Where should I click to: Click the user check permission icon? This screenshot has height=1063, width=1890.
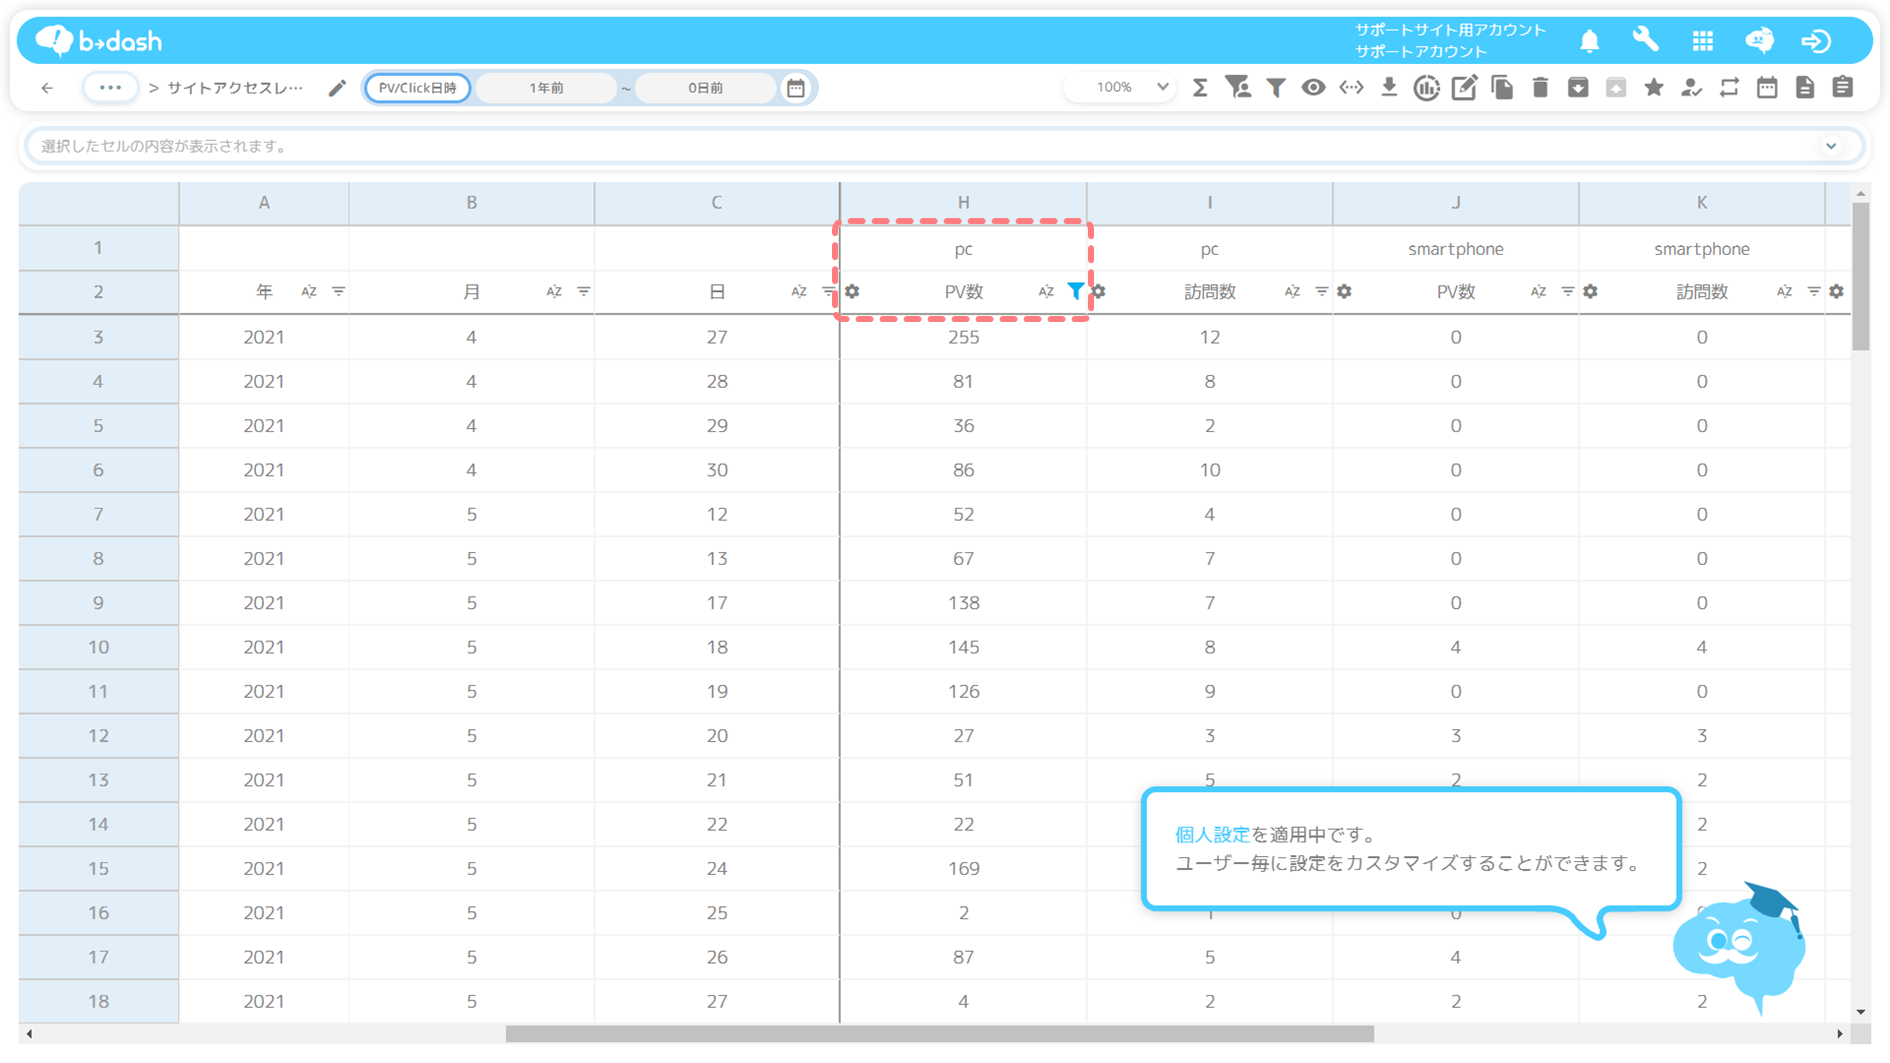tap(1691, 88)
